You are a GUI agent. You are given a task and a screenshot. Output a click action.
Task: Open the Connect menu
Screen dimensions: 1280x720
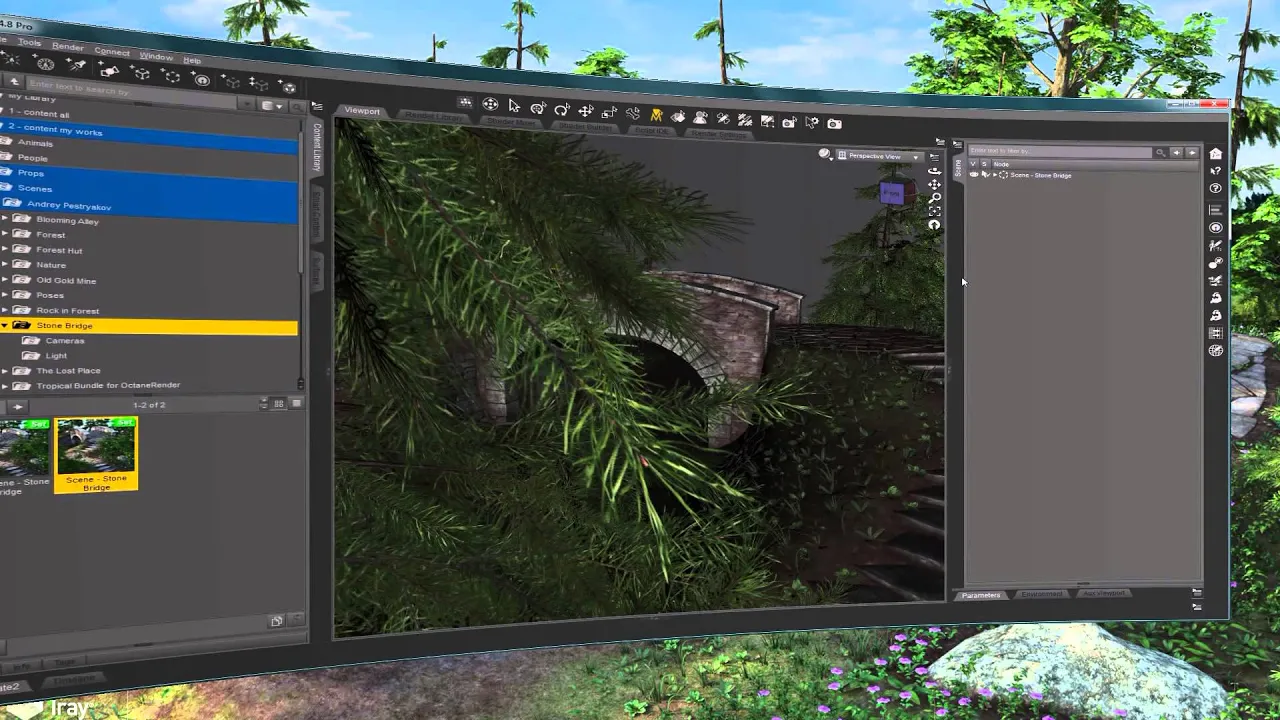point(112,52)
